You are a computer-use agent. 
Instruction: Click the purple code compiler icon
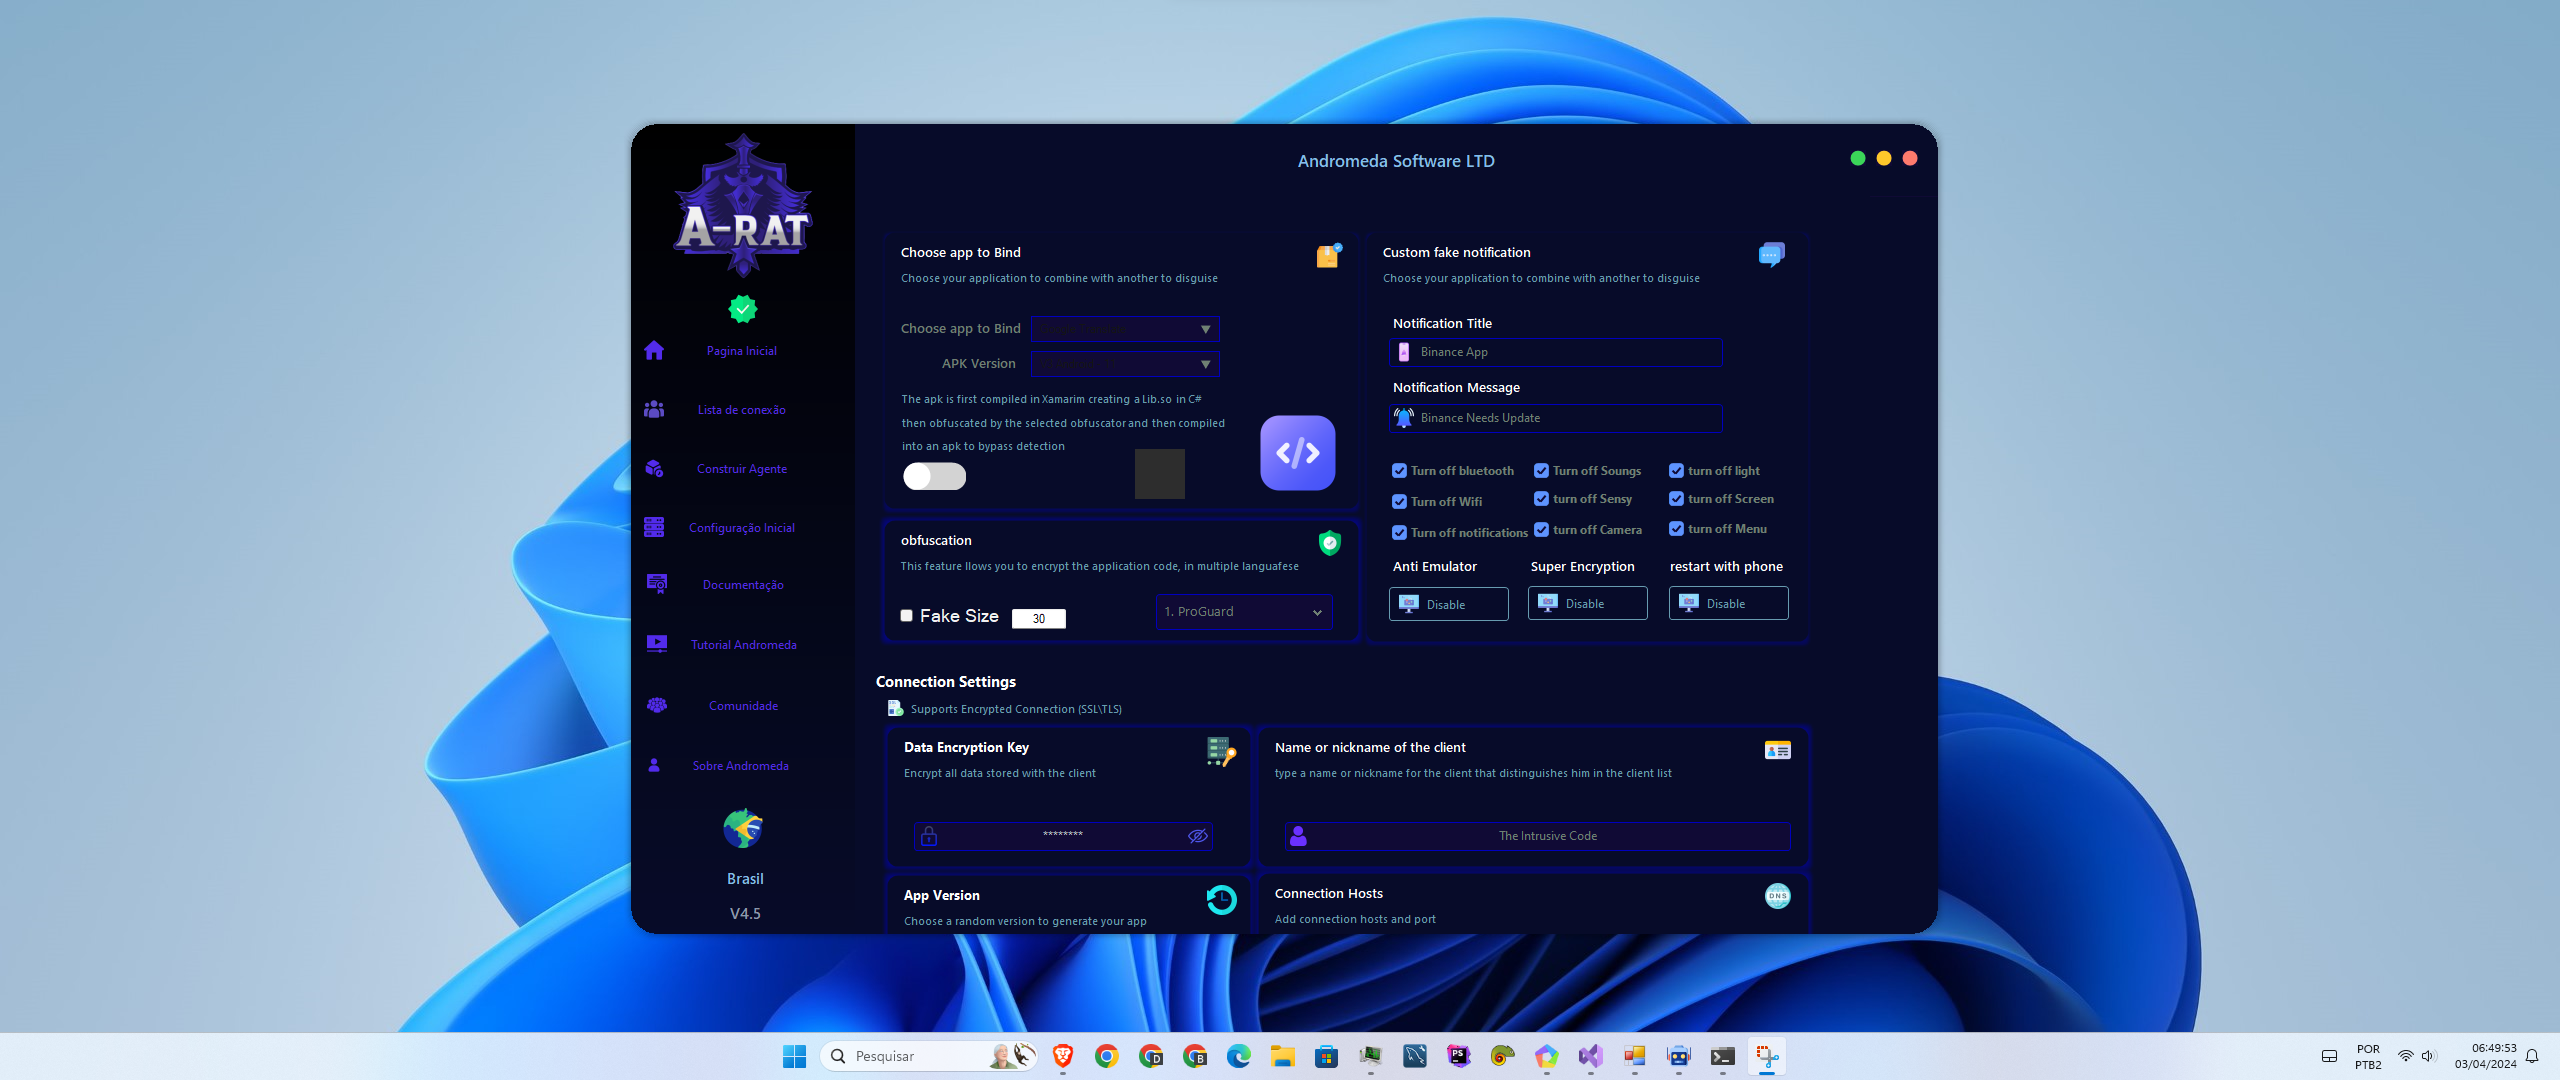click(x=1297, y=453)
